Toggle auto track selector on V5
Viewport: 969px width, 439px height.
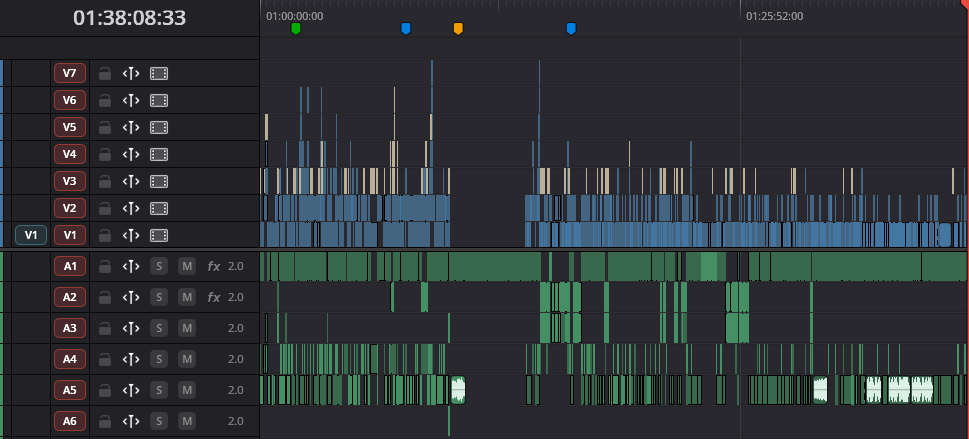coord(131,127)
